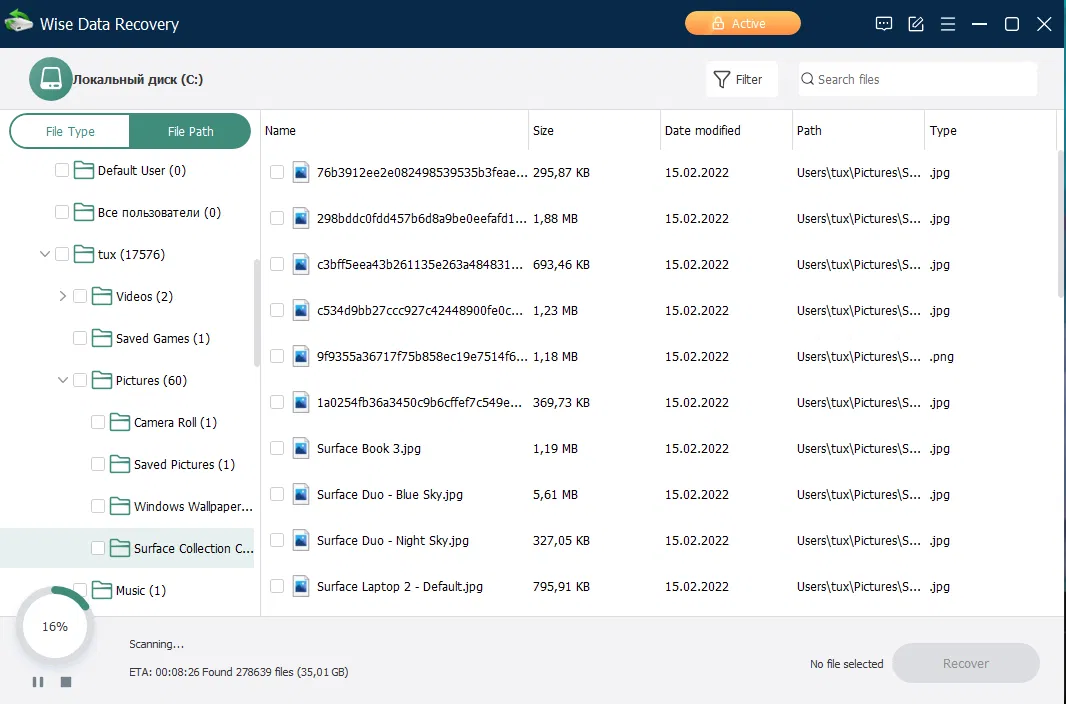The width and height of the screenshot is (1066, 704).
Task: Click image icon of Surface Book 3.jpg
Action: click(x=301, y=448)
